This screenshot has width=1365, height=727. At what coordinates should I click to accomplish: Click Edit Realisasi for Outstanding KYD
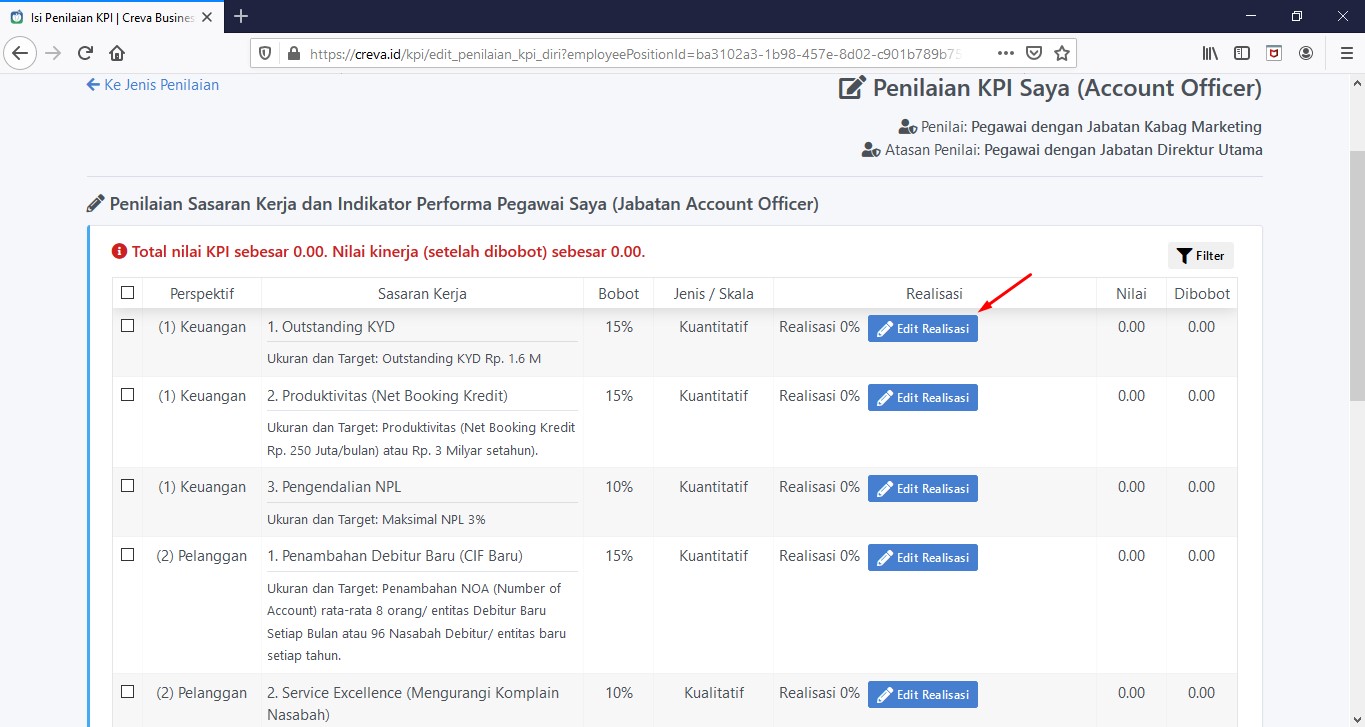coord(922,329)
